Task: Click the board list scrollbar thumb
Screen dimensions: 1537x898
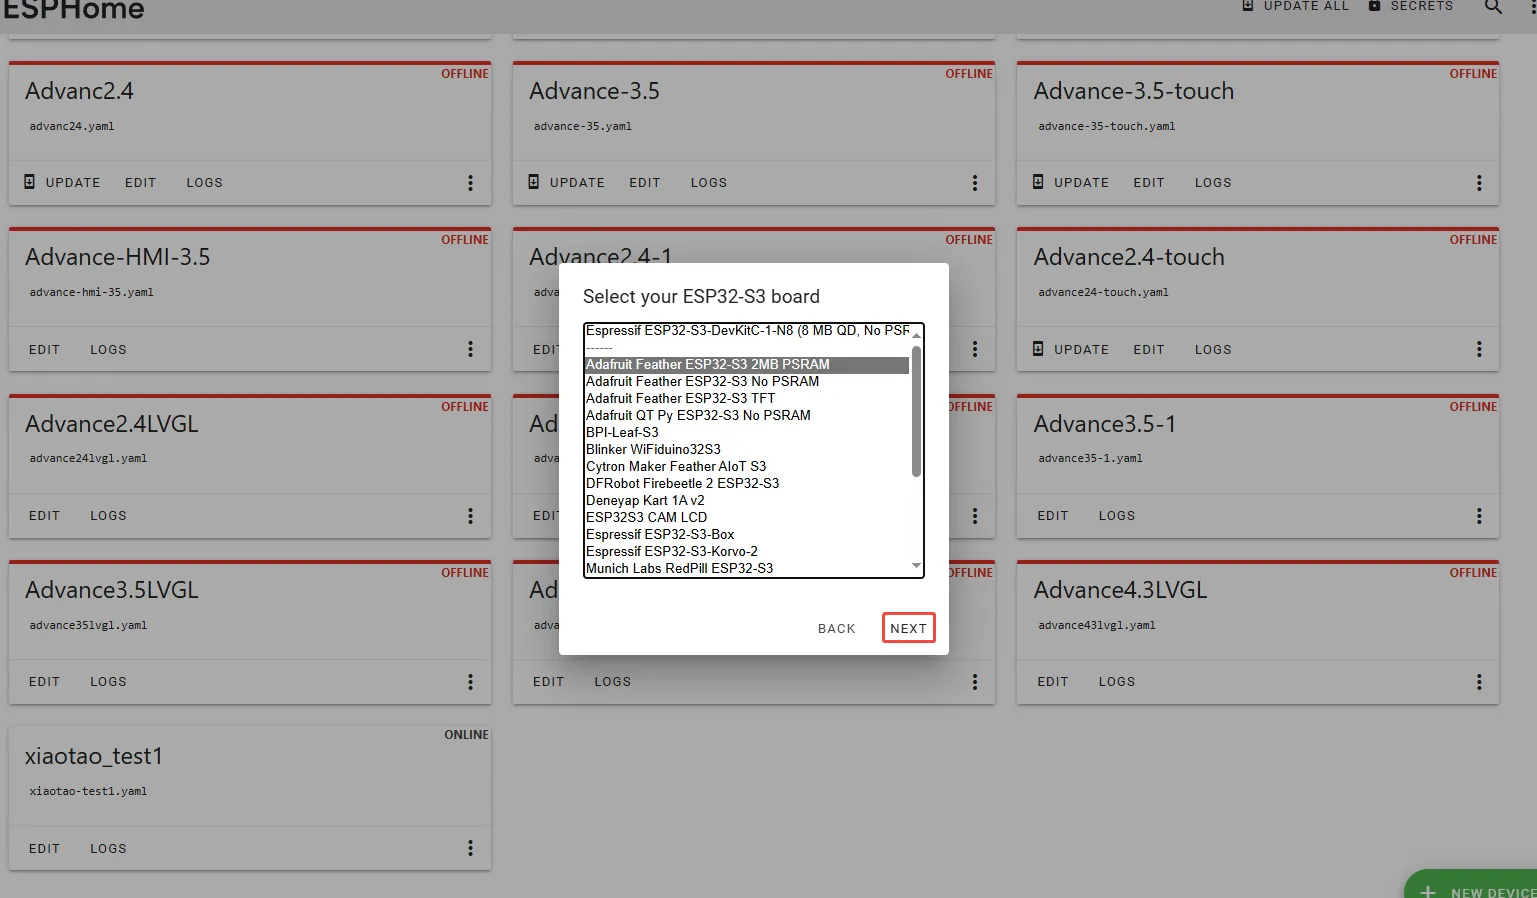Action: tap(916, 411)
